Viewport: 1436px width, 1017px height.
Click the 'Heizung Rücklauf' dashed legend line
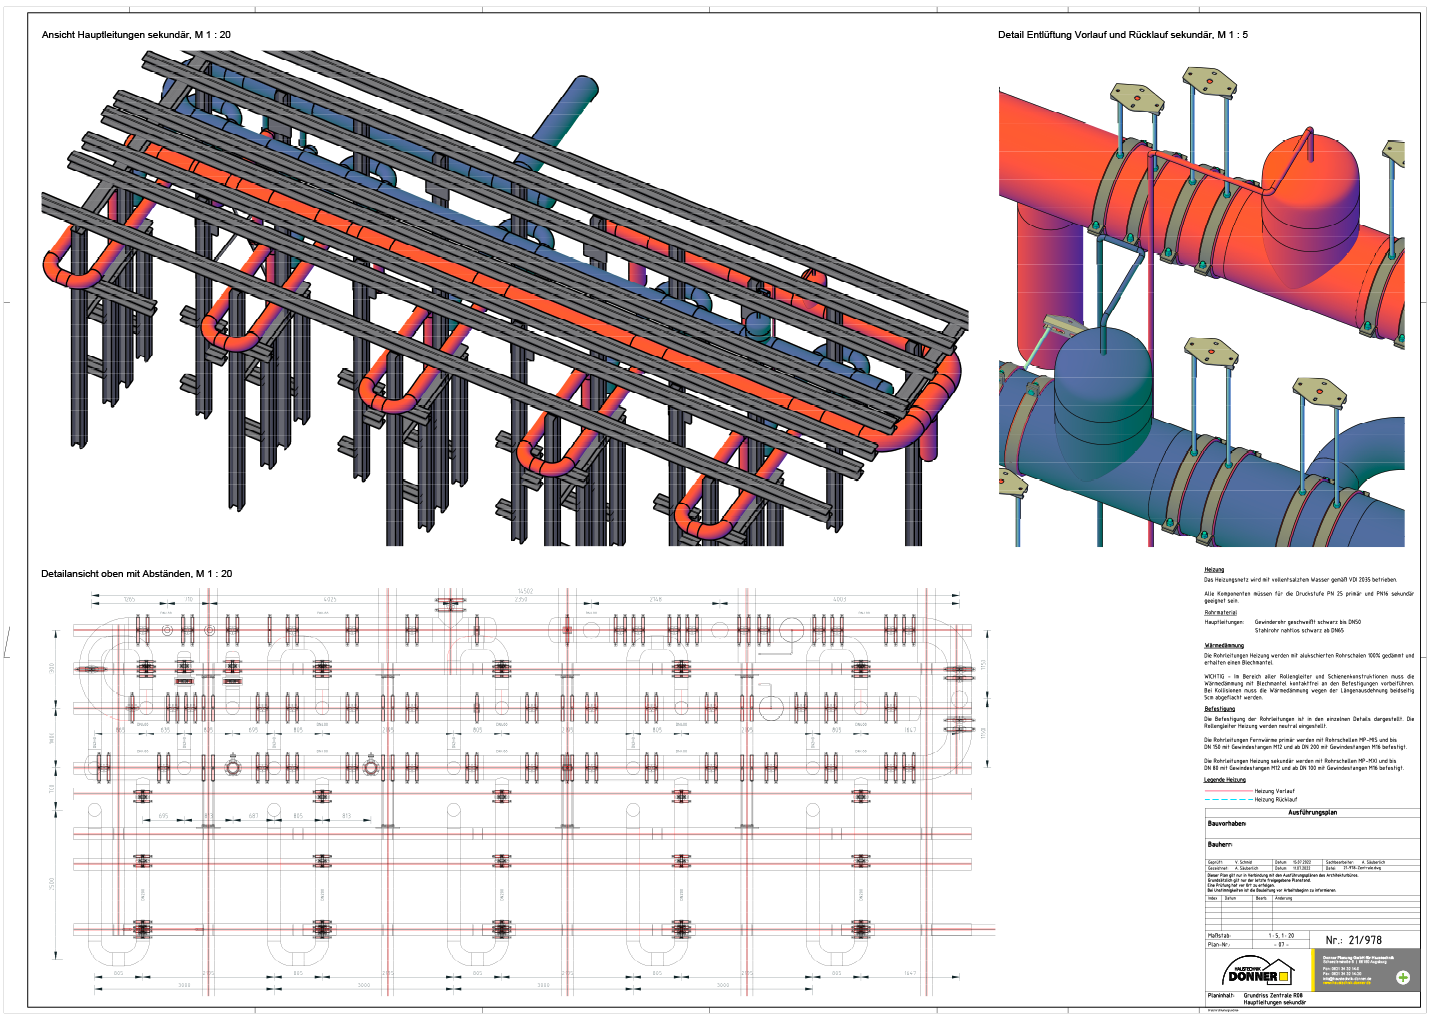point(1228,800)
